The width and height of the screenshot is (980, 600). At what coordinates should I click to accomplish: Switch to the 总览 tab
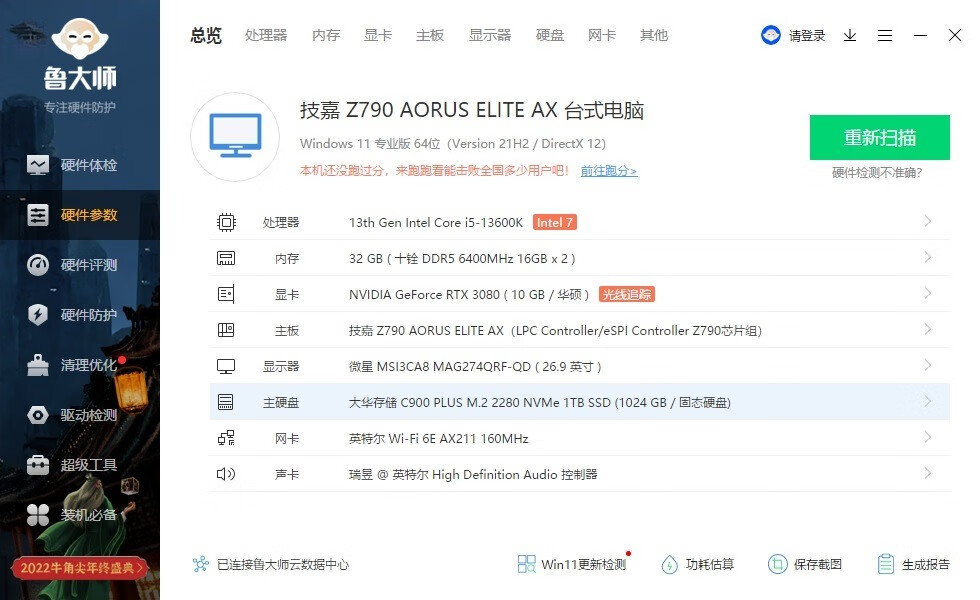[206, 36]
